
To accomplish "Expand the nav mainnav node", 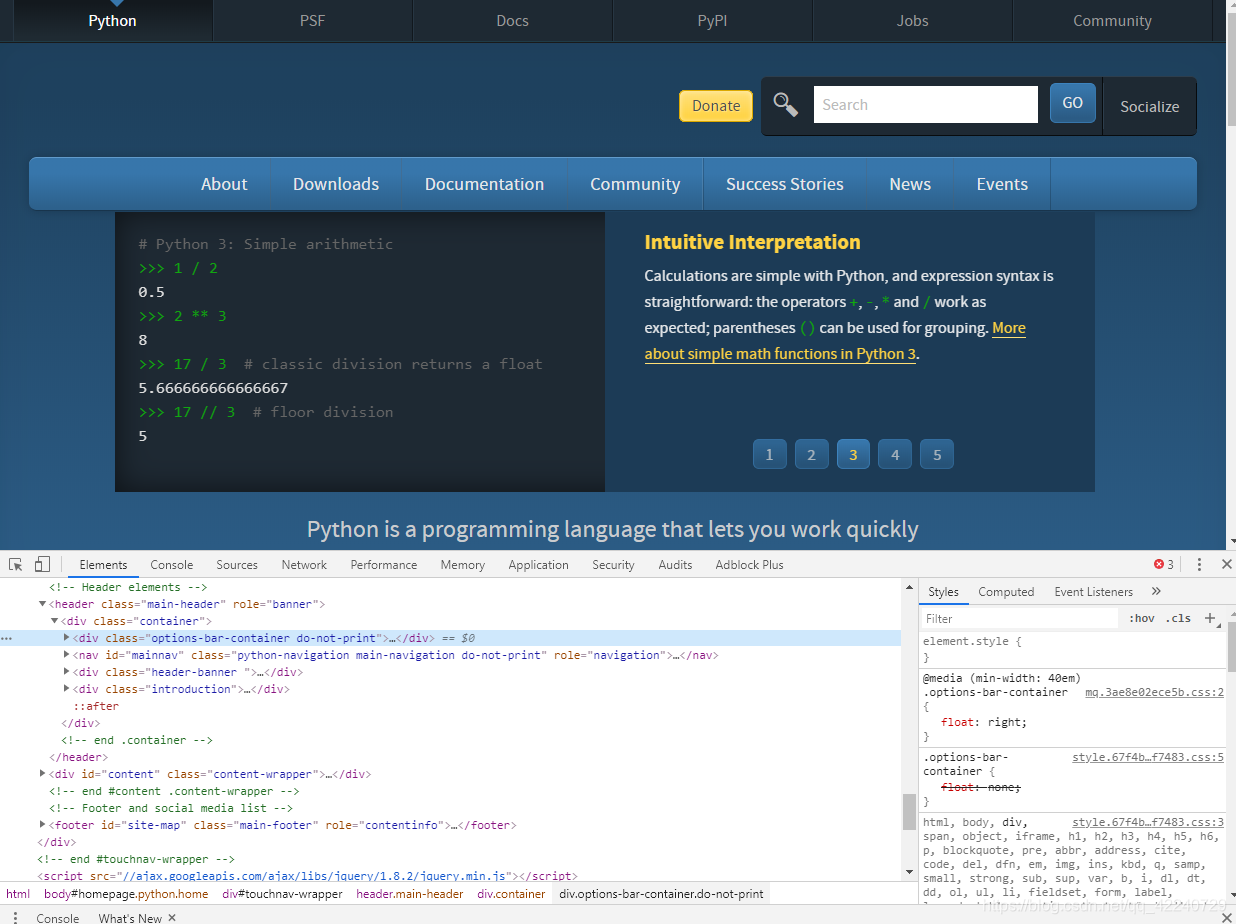I will pyautogui.click(x=67, y=655).
